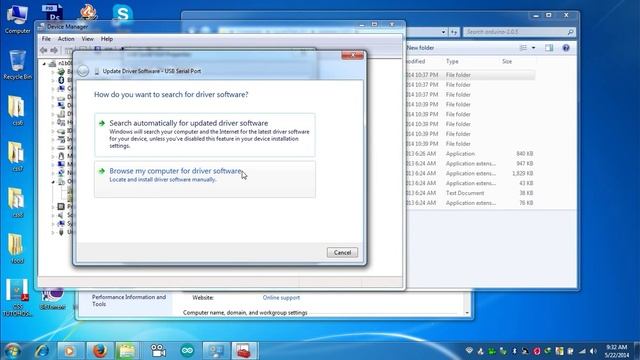This screenshot has width=640, height=360.
Task: Select the css6 folder on the desktop
Action: pyautogui.click(x=16, y=111)
